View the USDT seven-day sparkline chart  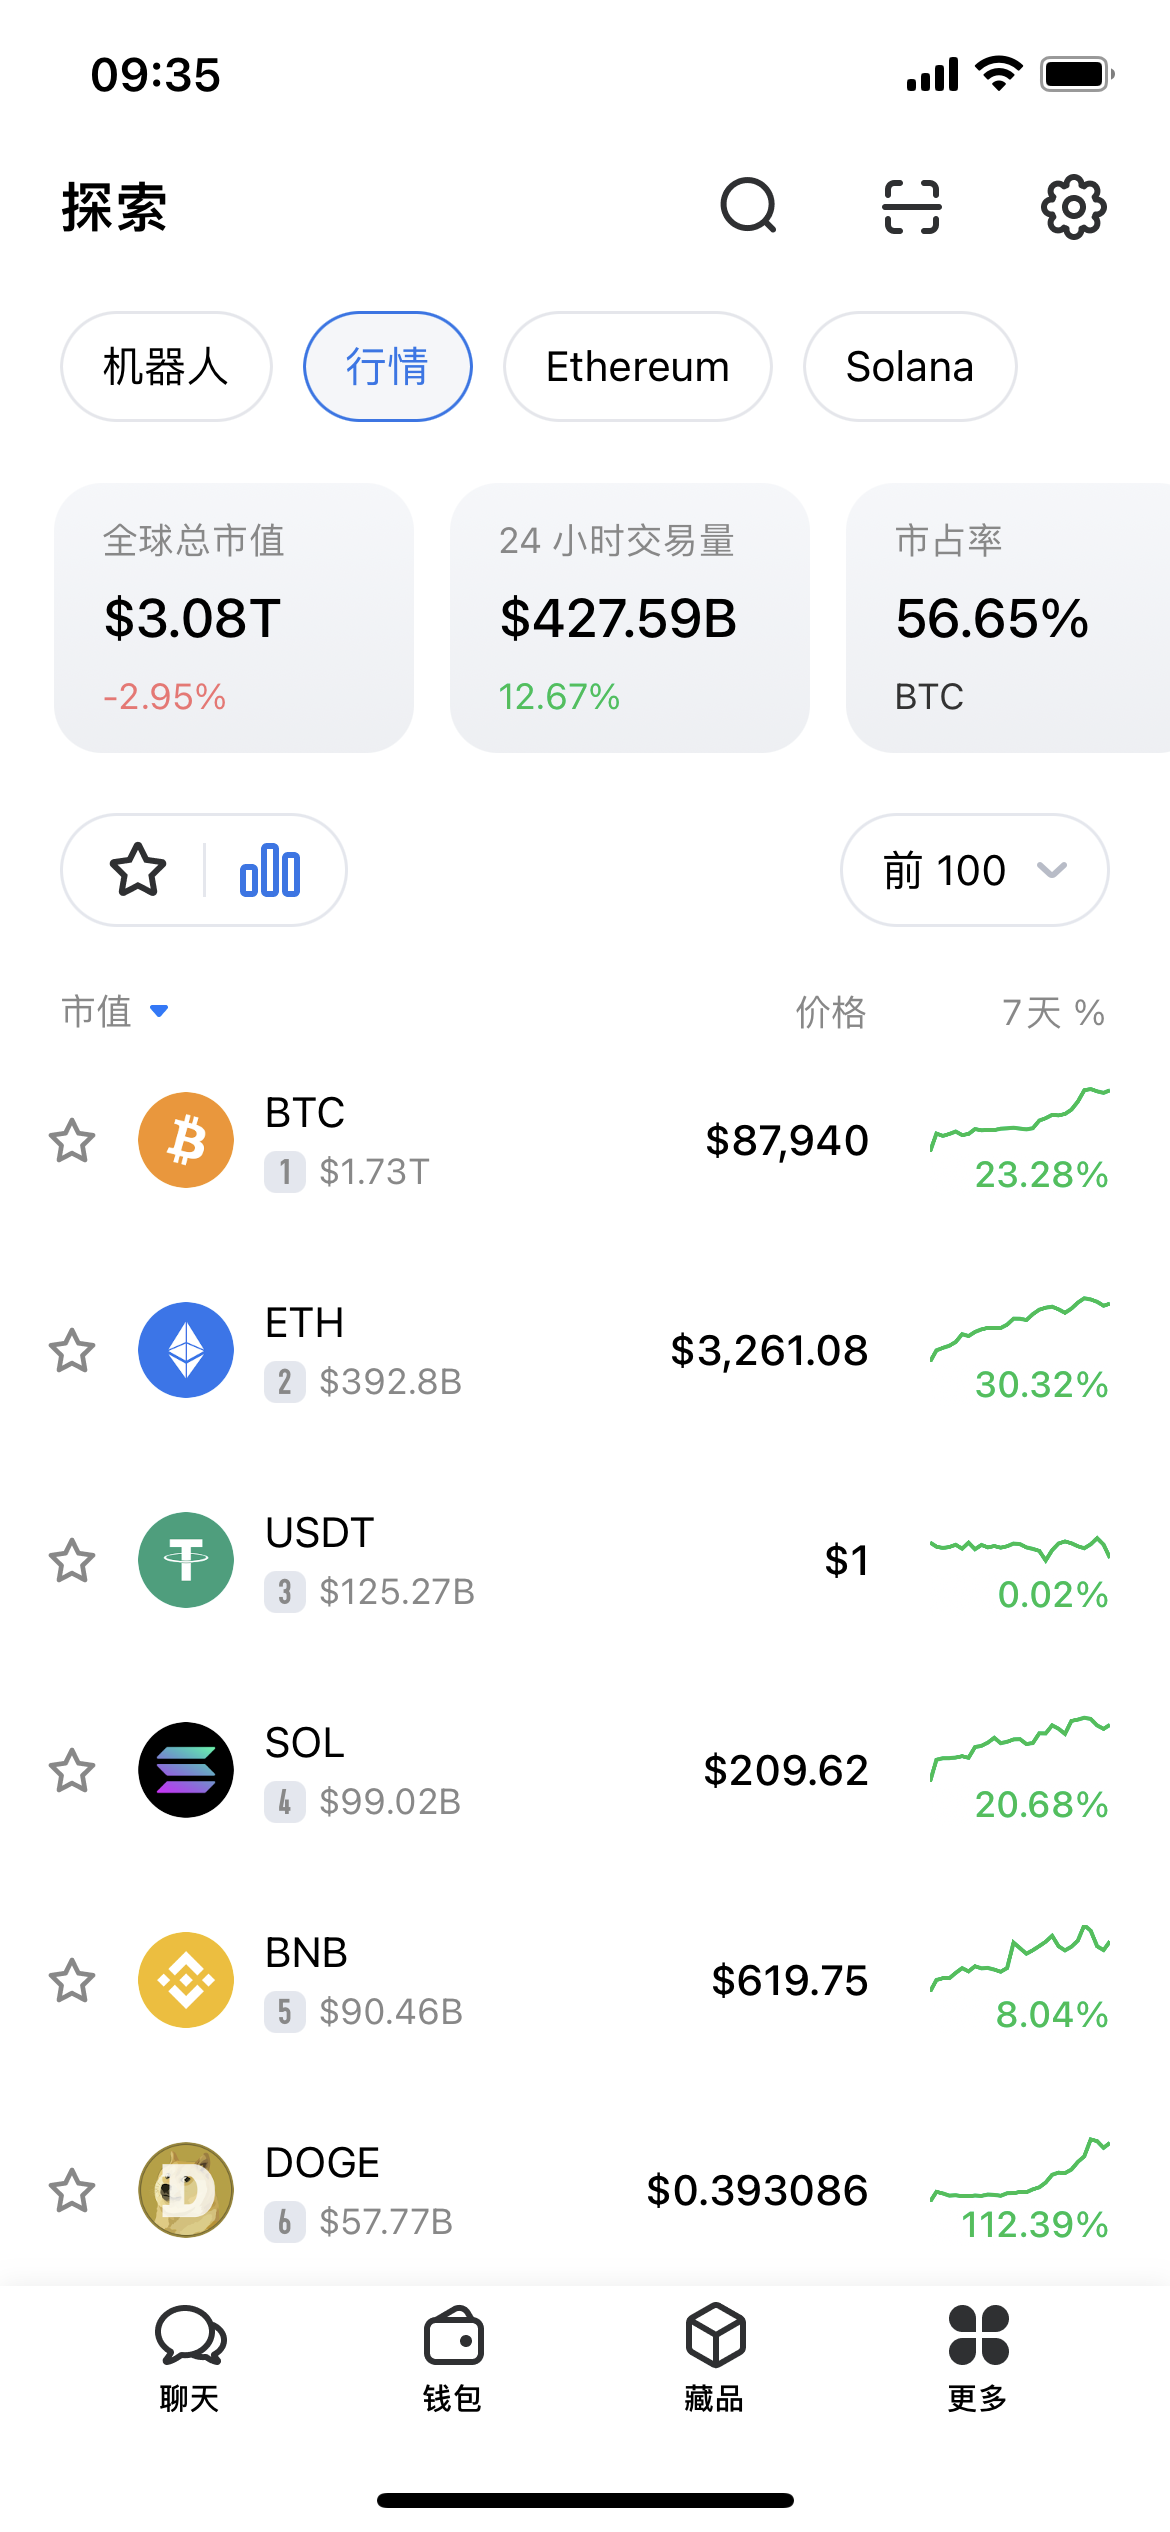coord(1020,1548)
